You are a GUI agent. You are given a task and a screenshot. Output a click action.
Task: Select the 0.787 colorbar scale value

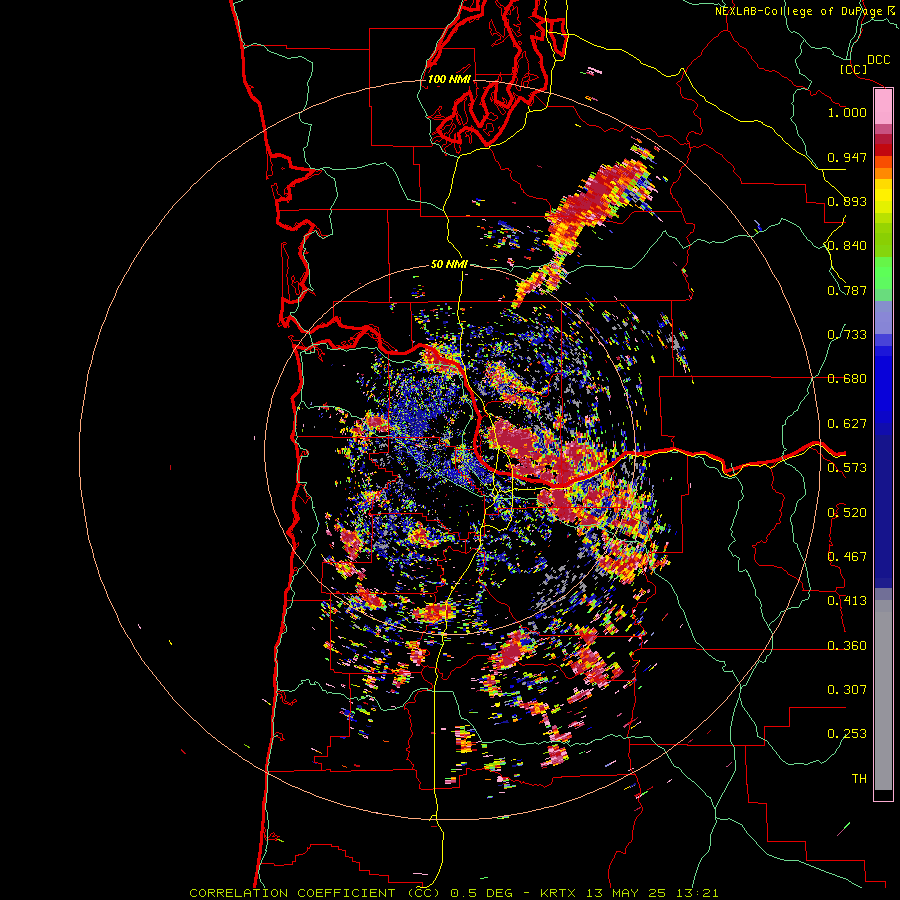coord(847,290)
